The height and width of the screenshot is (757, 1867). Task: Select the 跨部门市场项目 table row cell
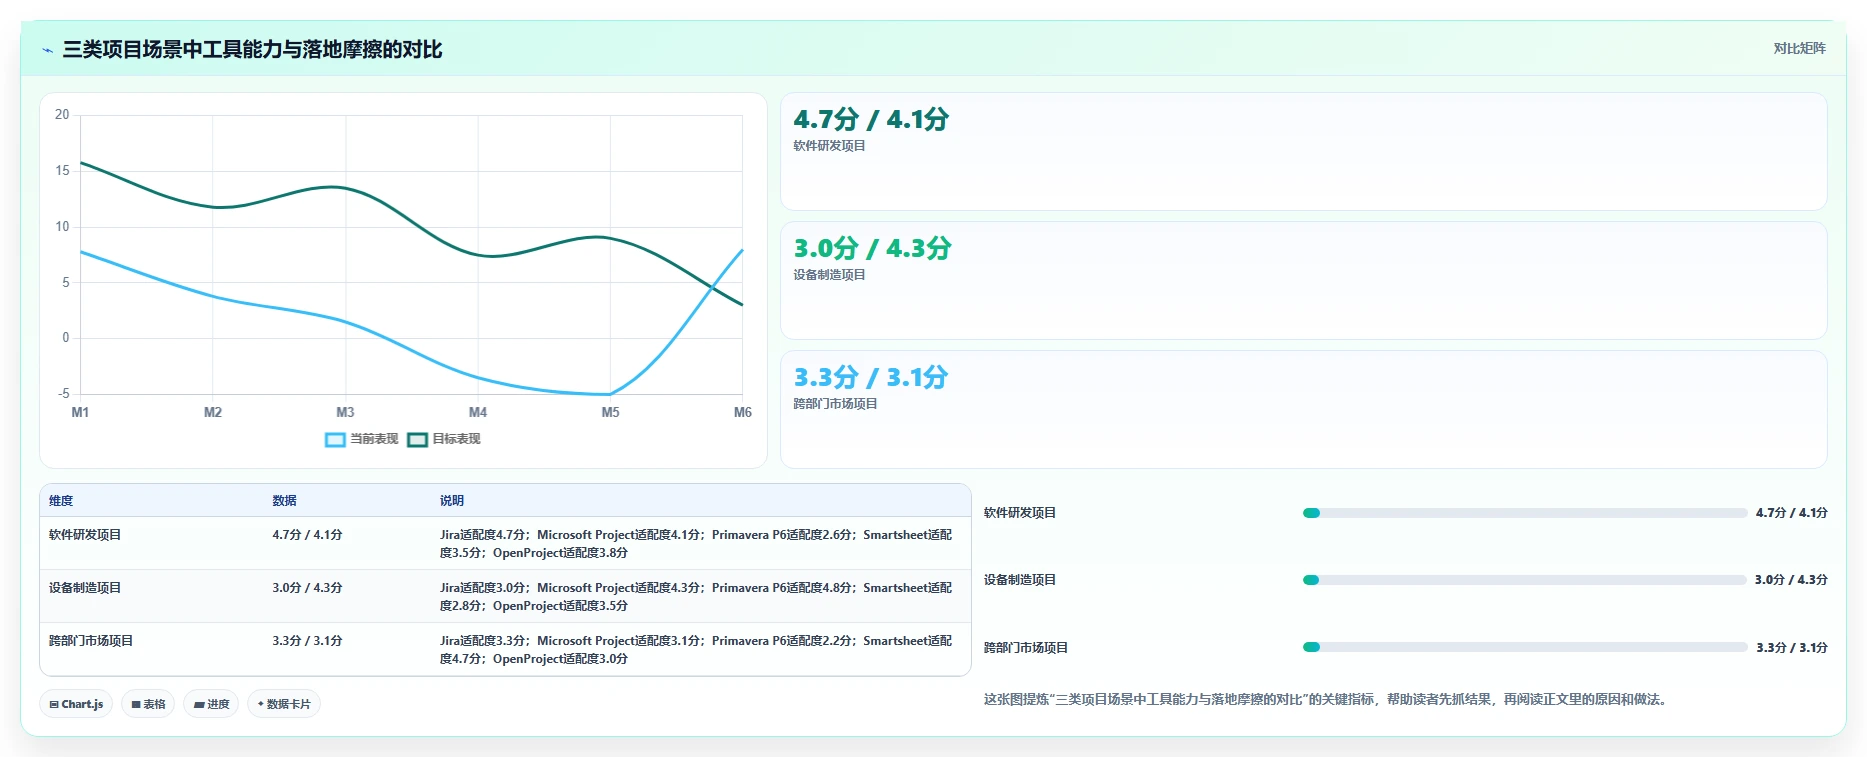tap(91, 641)
